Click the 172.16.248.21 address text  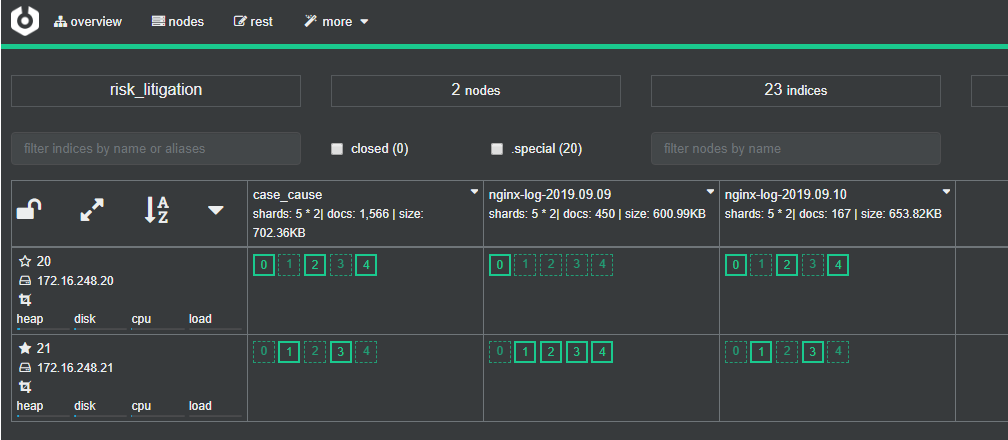click(x=75, y=368)
